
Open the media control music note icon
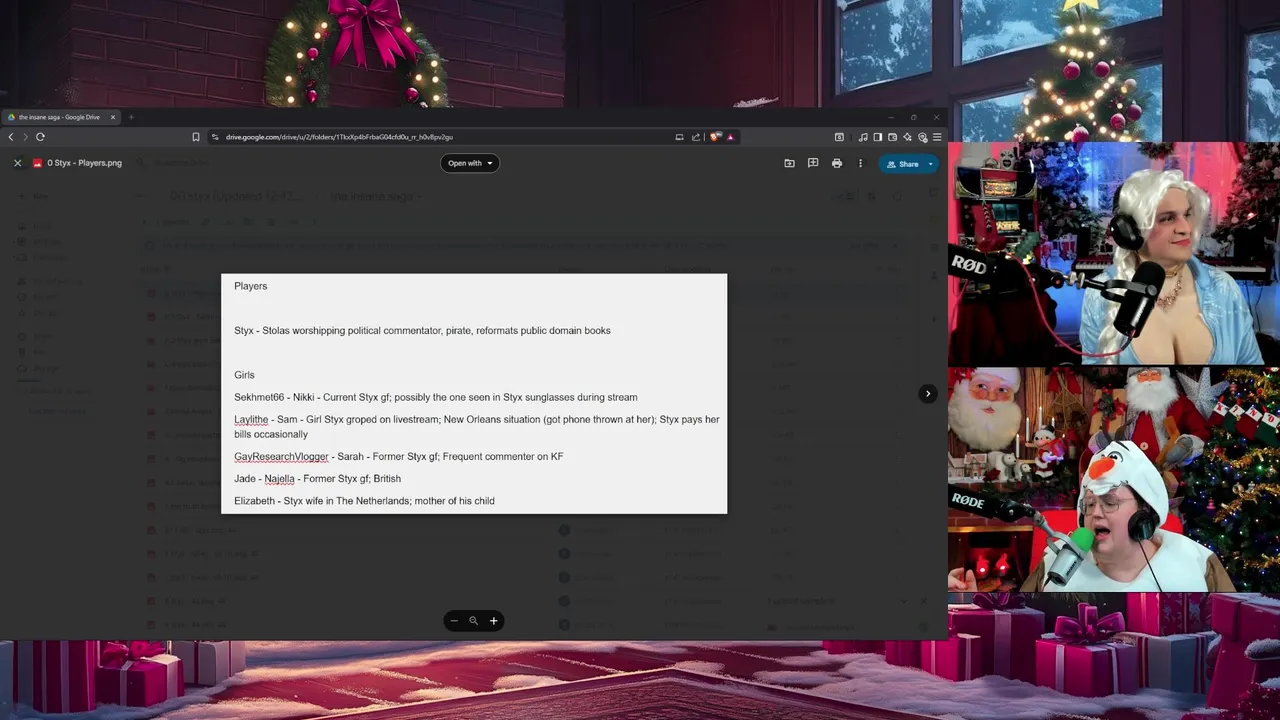863,137
